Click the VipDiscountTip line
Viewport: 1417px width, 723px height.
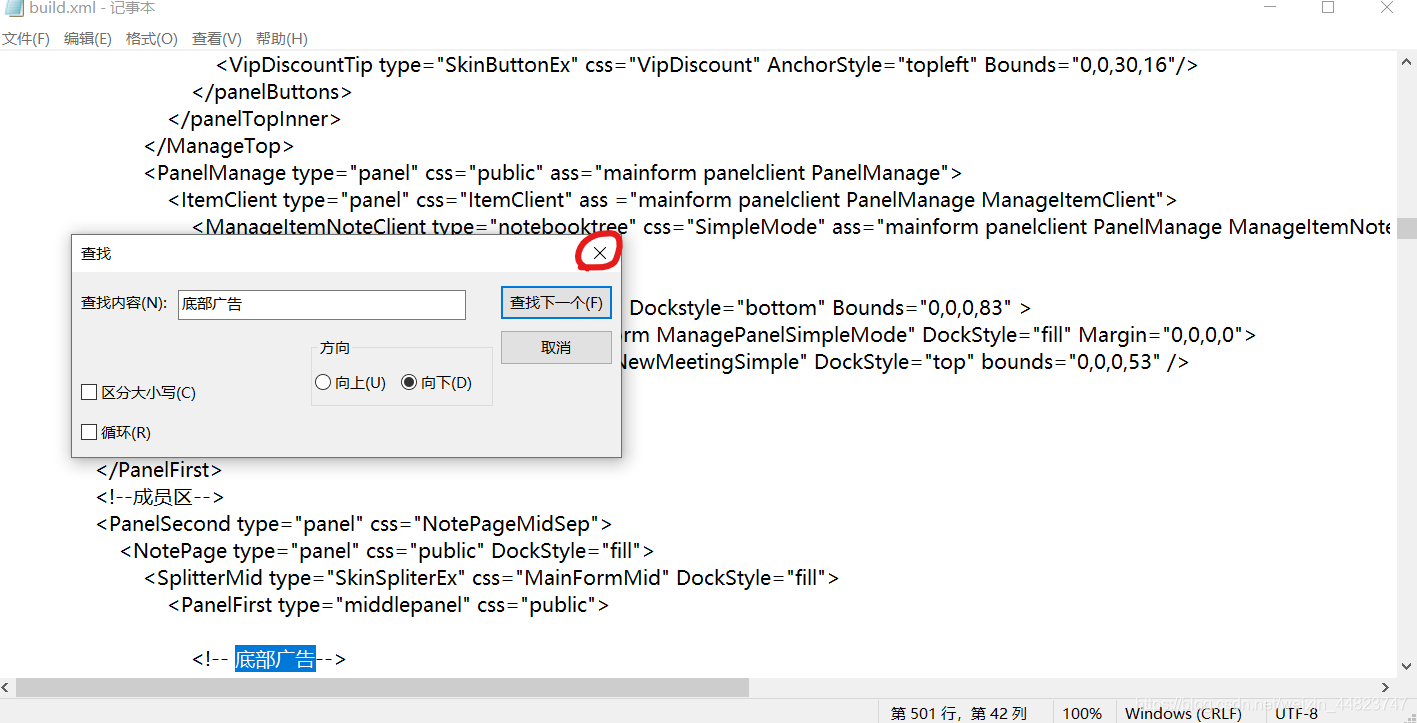(x=707, y=65)
